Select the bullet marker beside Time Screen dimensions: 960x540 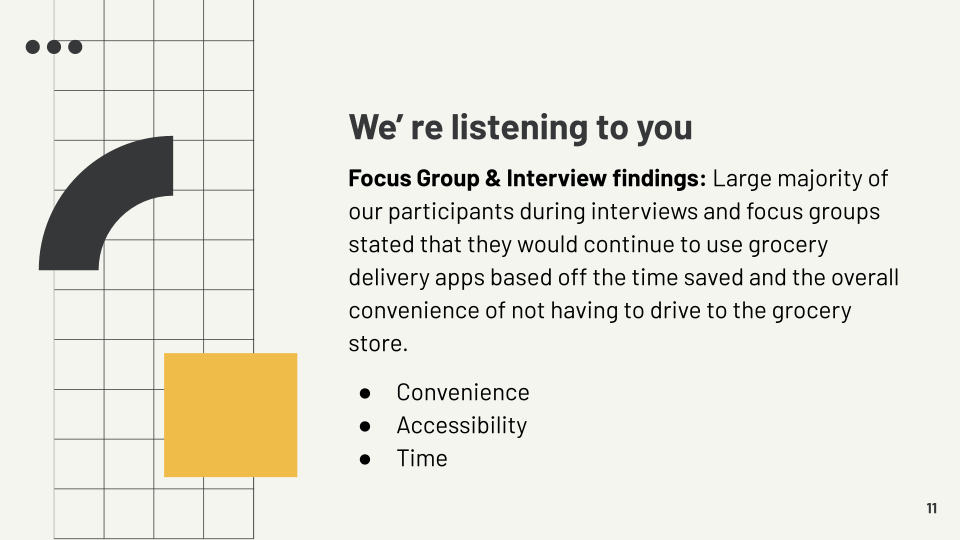click(365, 459)
